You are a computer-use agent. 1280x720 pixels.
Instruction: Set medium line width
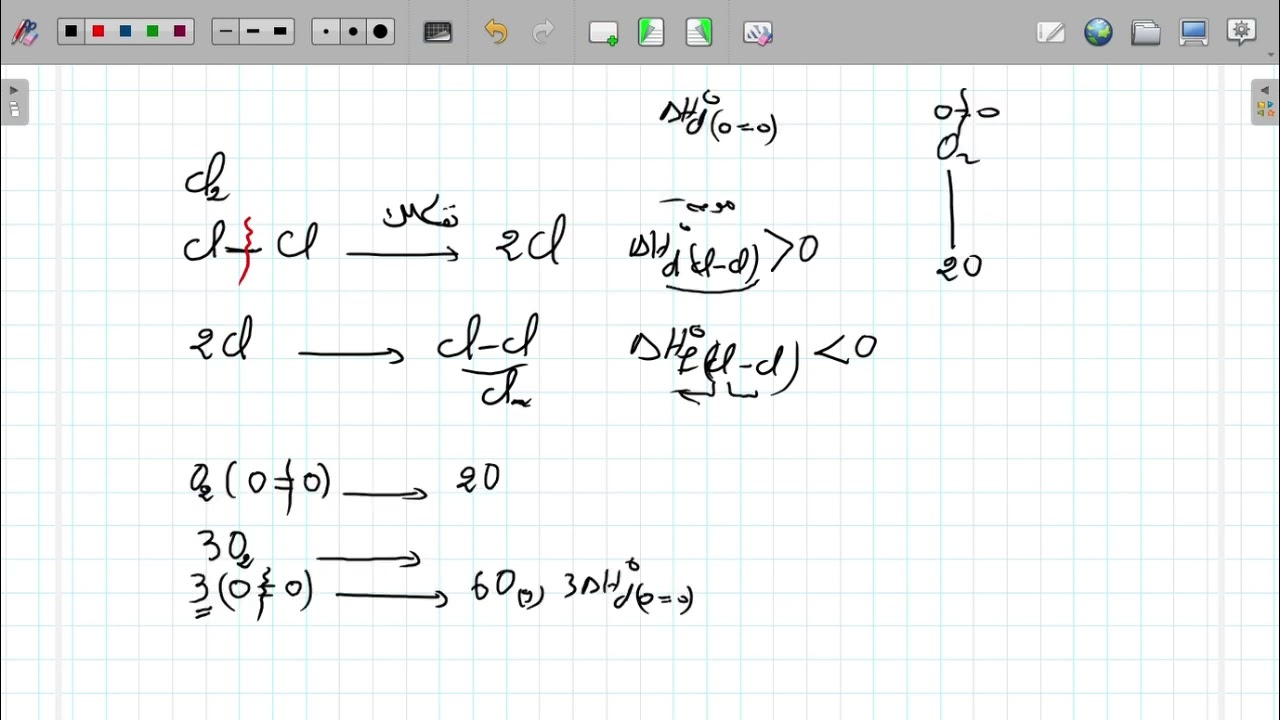tap(253, 32)
